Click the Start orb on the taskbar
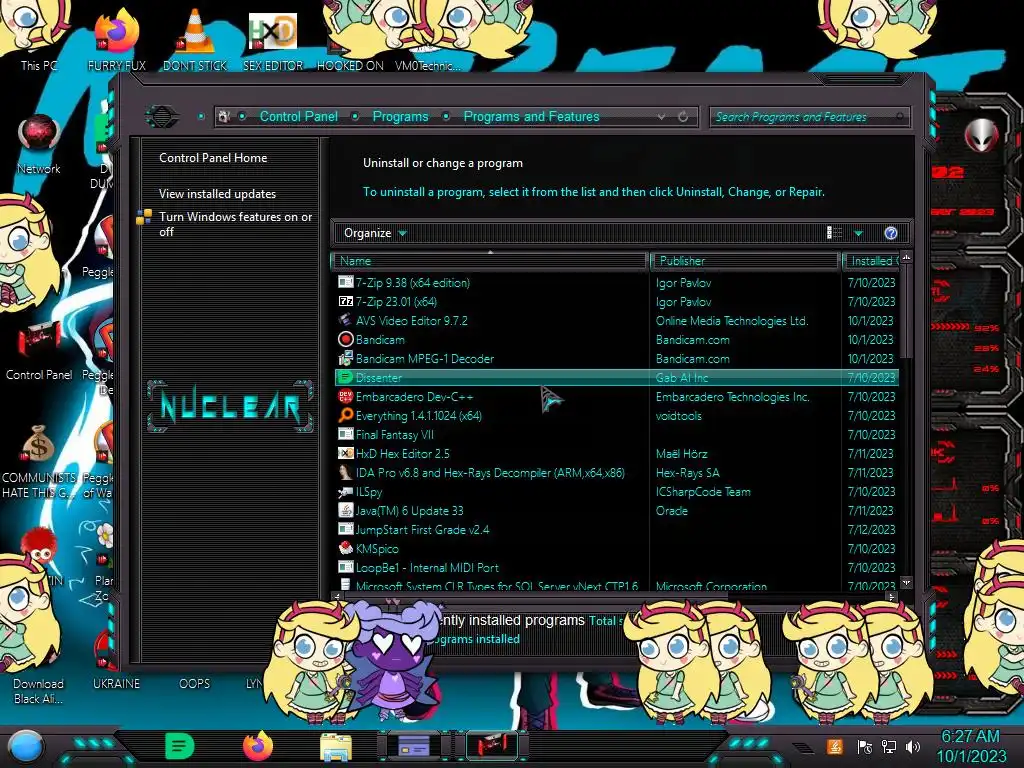 tap(26, 747)
